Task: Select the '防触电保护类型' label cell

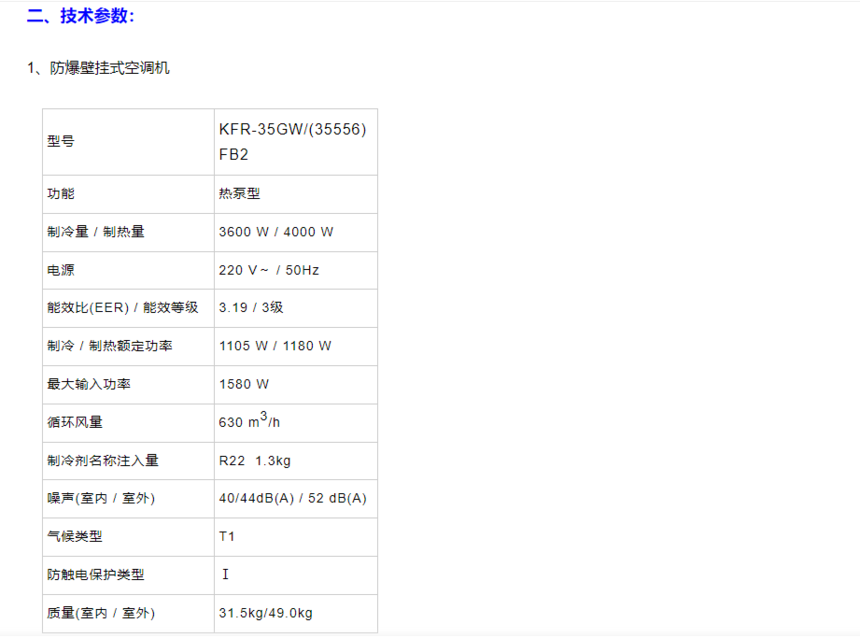Action: (x=128, y=575)
